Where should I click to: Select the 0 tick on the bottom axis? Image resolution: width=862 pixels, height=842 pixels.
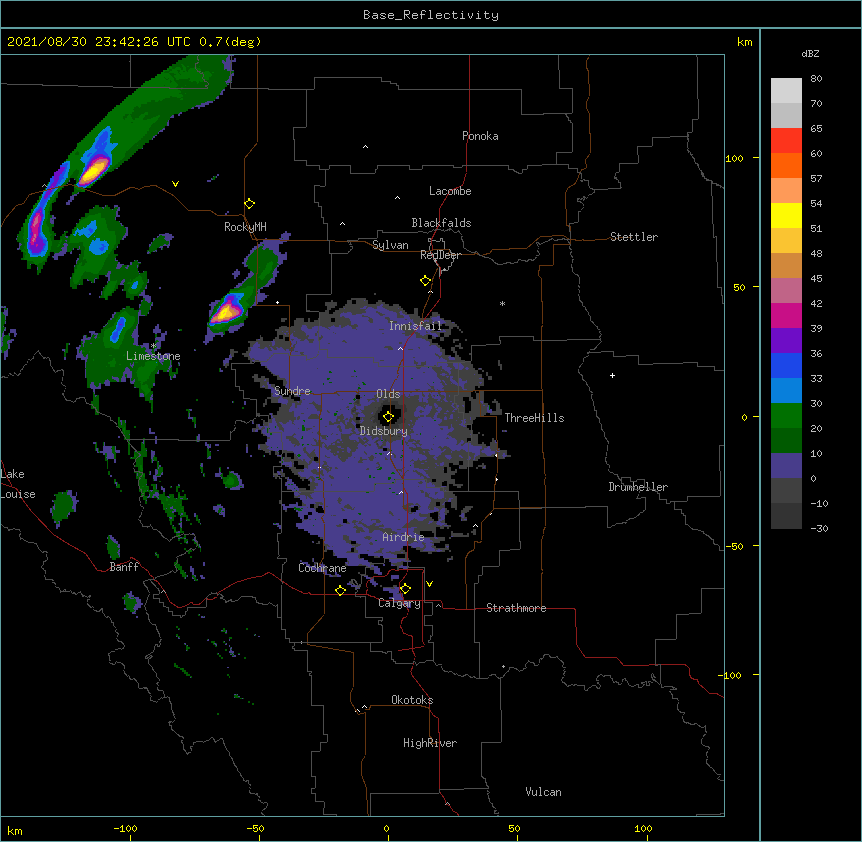pos(386,828)
